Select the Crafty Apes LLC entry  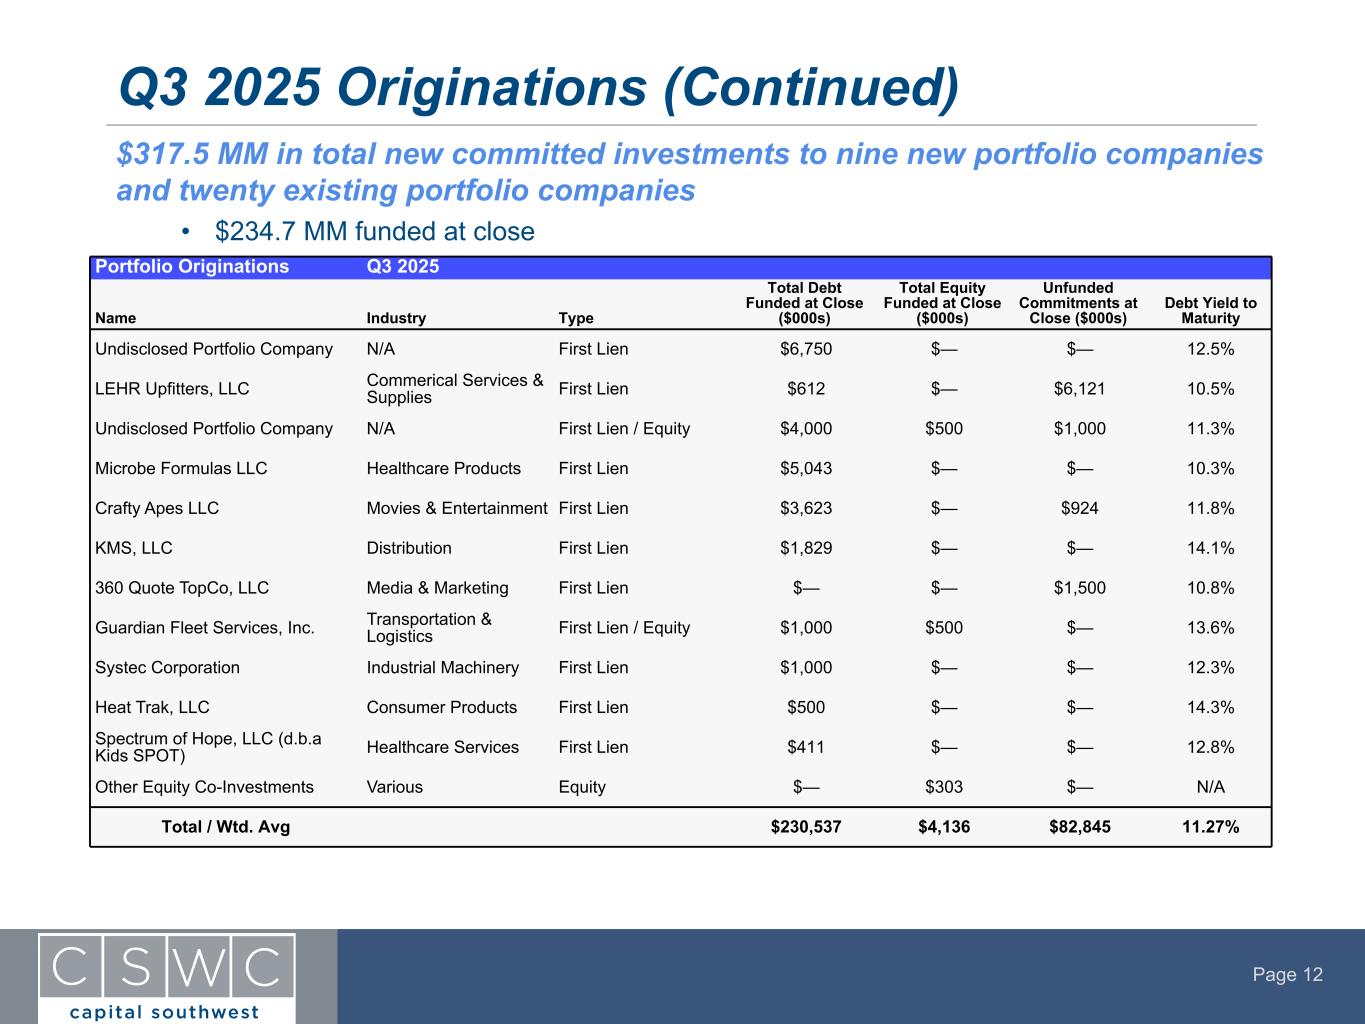click(x=157, y=509)
